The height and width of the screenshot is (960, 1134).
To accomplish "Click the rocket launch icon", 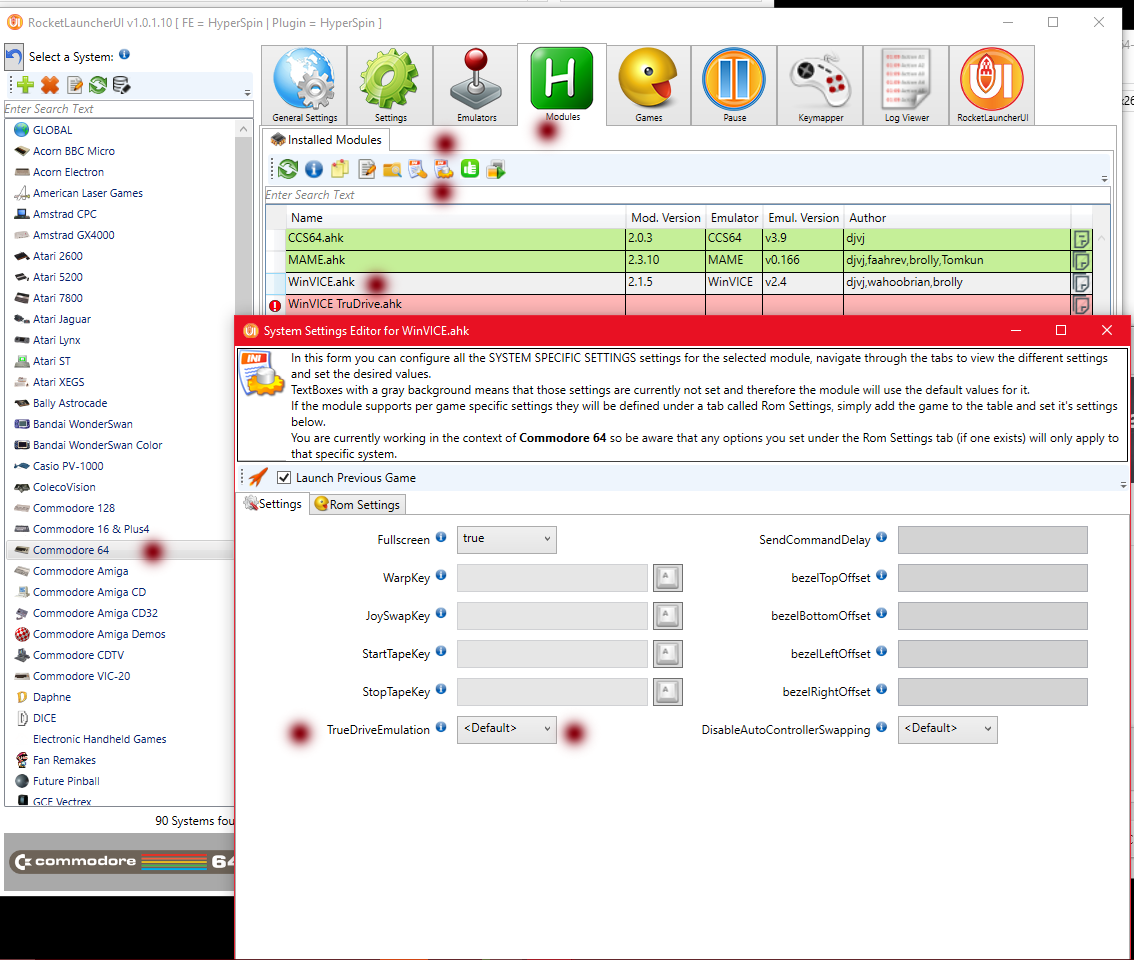I will tap(258, 478).
